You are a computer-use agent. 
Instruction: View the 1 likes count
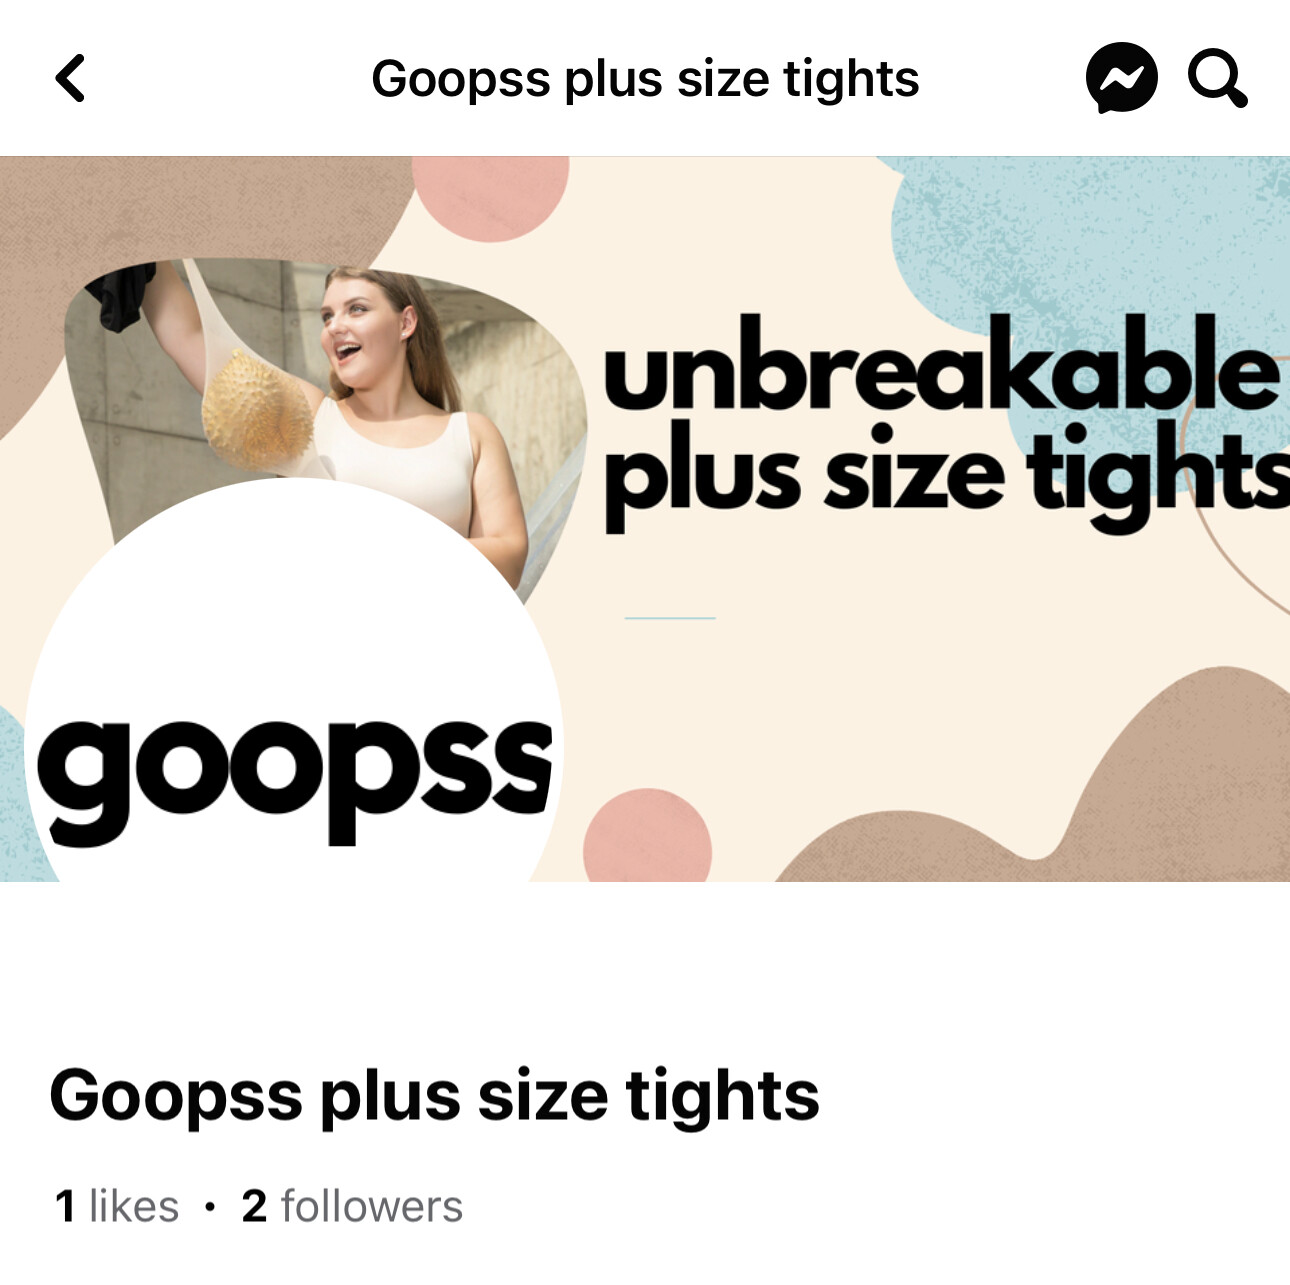(117, 1206)
